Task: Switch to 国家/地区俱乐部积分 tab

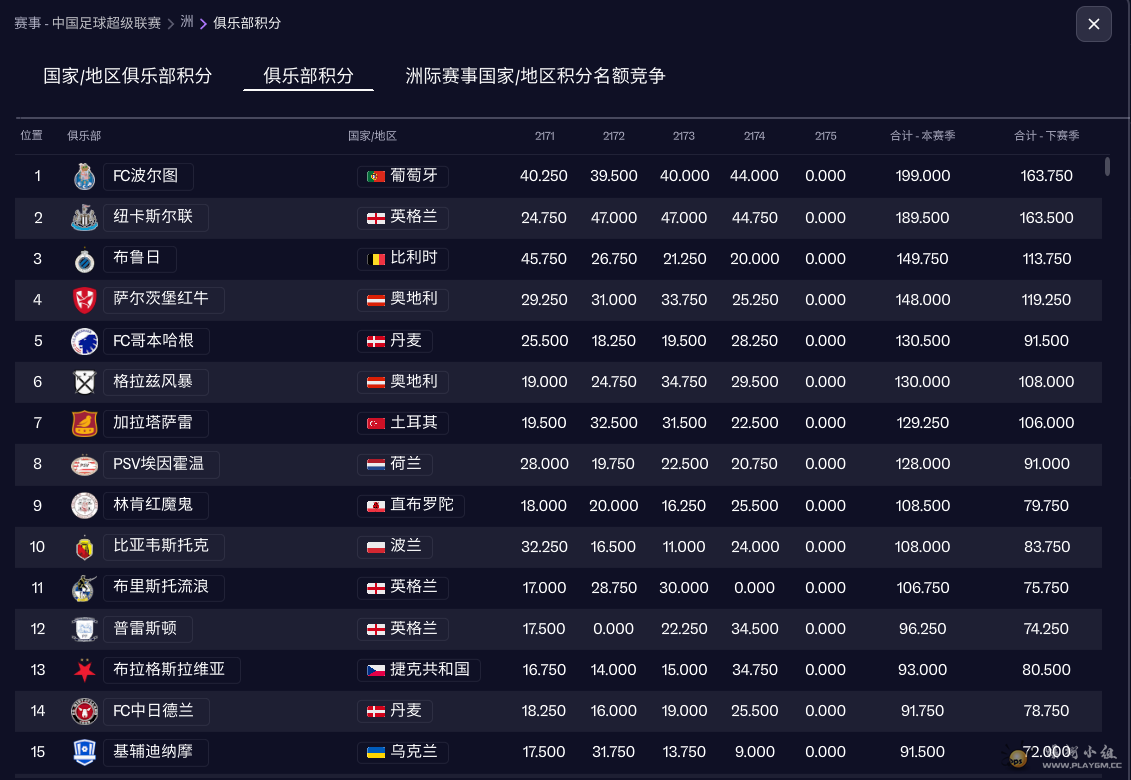Action: [x=128, y=76]
